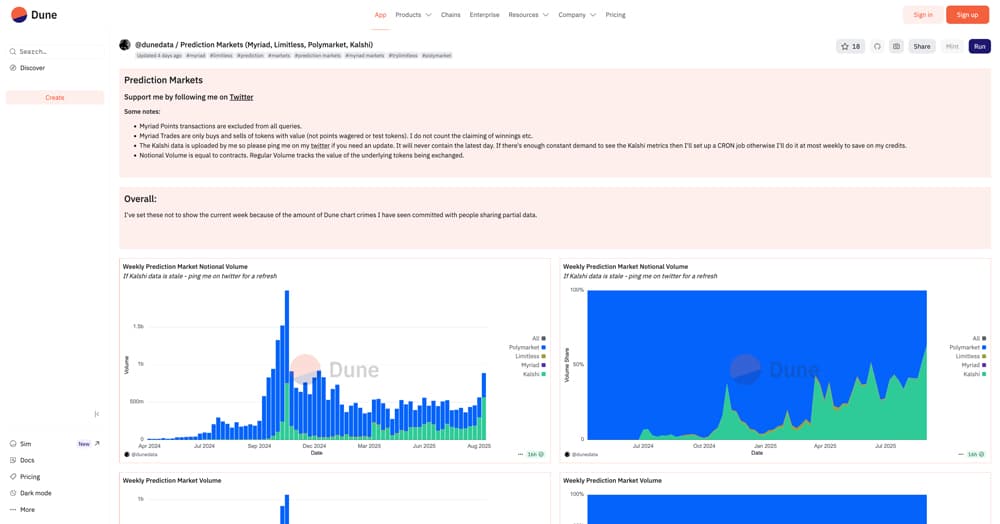Click the dunedata avatar beside the dashboard title

[x=125, y=45]
